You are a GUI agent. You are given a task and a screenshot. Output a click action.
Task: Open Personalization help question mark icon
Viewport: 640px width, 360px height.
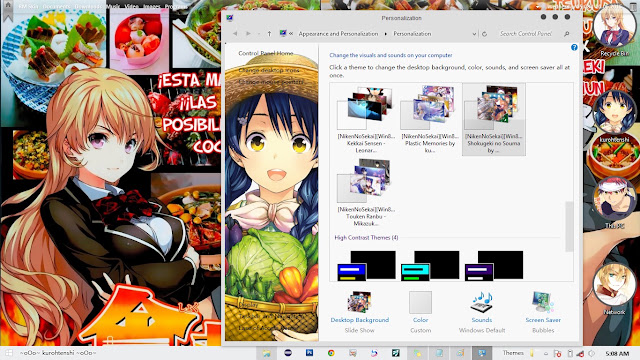[x=574, y=47]
